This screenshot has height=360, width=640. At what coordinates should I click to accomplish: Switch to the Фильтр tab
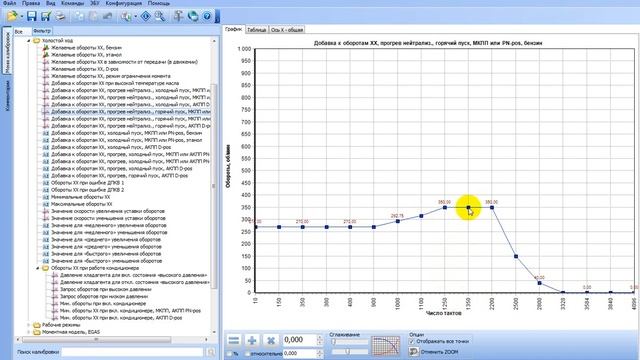click(x=42, y=31)
